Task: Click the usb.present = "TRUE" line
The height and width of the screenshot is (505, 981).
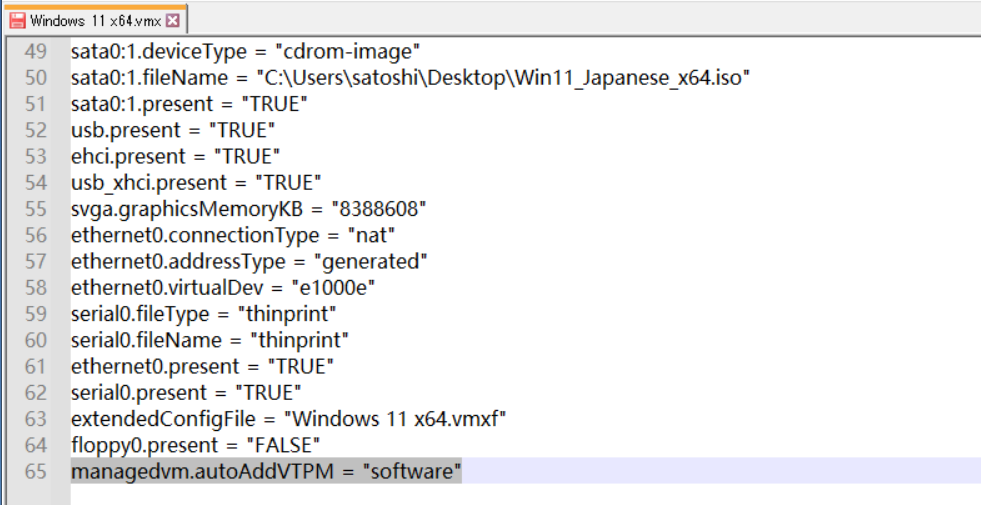Action: pyautogui.click(x=173, y=130)
